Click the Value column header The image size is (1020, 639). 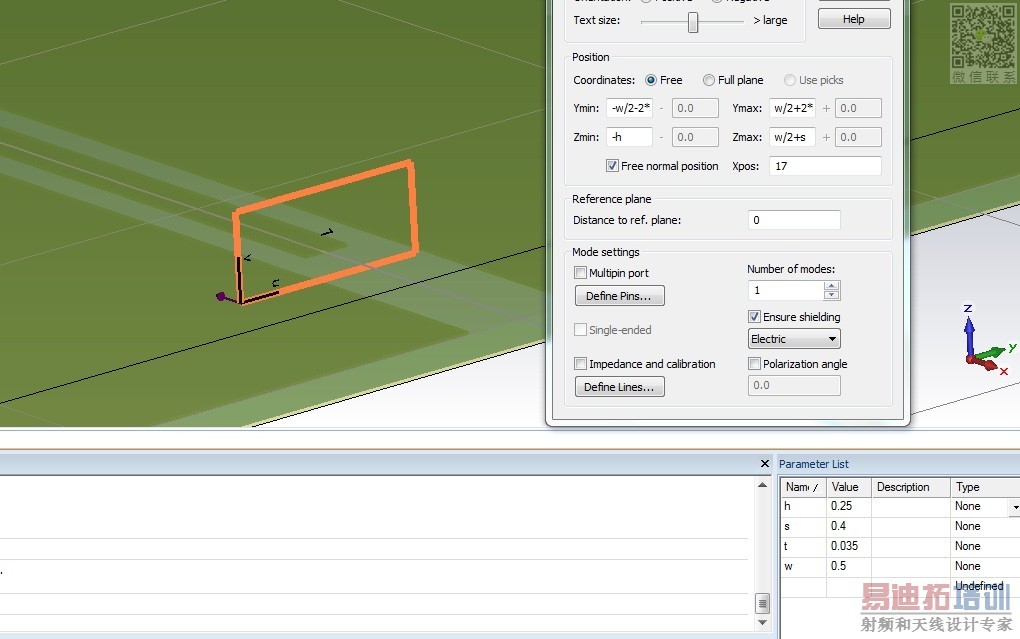coord(848,487)
